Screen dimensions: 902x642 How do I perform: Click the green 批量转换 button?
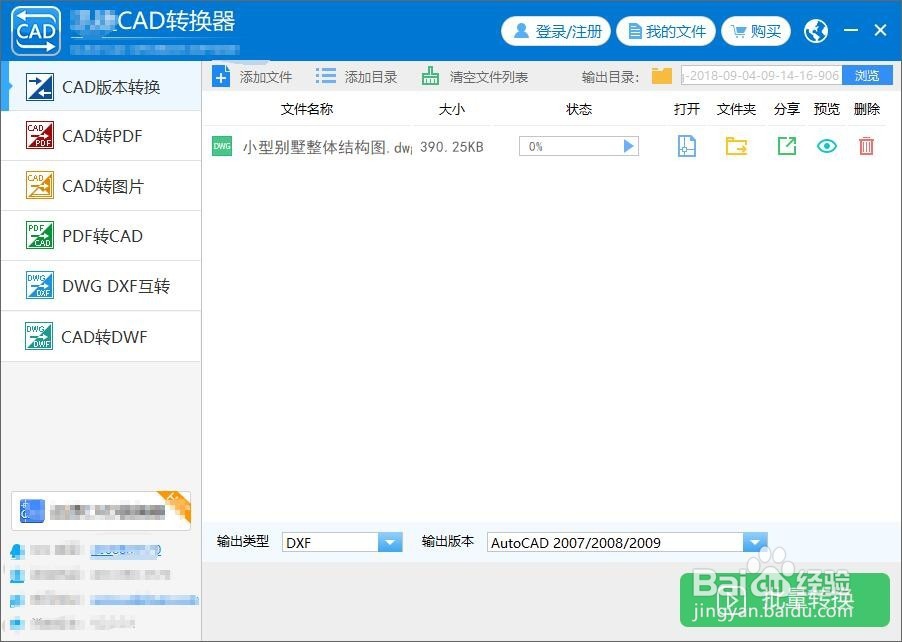[785, 600]
